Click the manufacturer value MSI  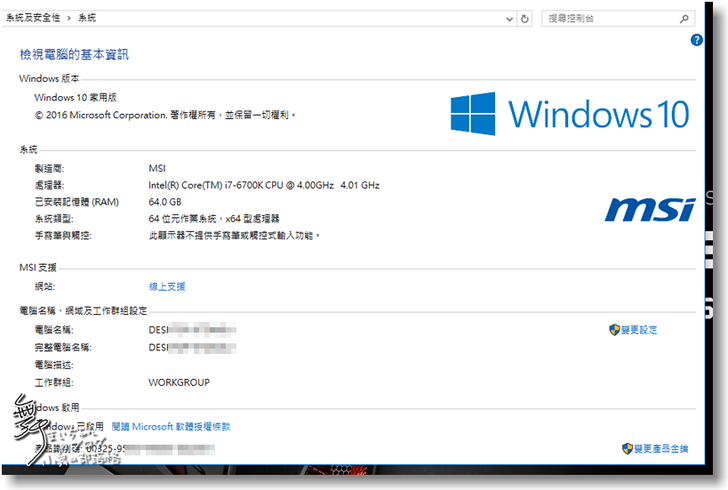(x=157, y=168)
